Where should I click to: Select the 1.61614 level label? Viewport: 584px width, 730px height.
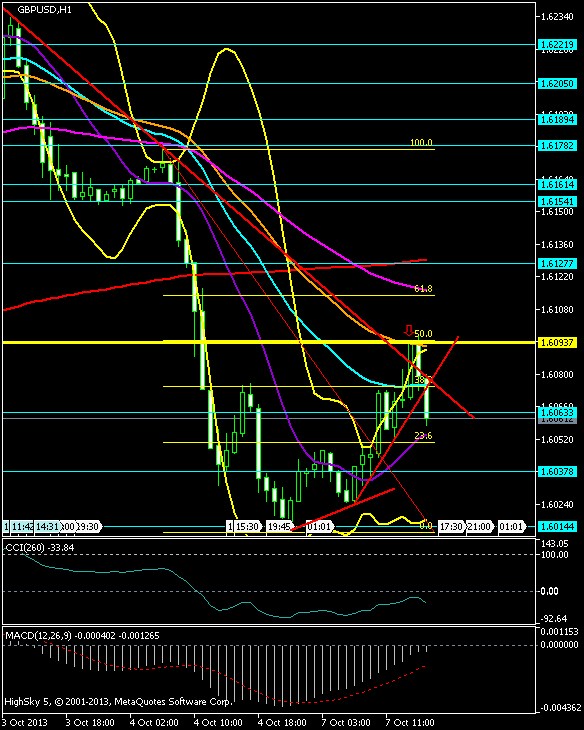point(557,185)
